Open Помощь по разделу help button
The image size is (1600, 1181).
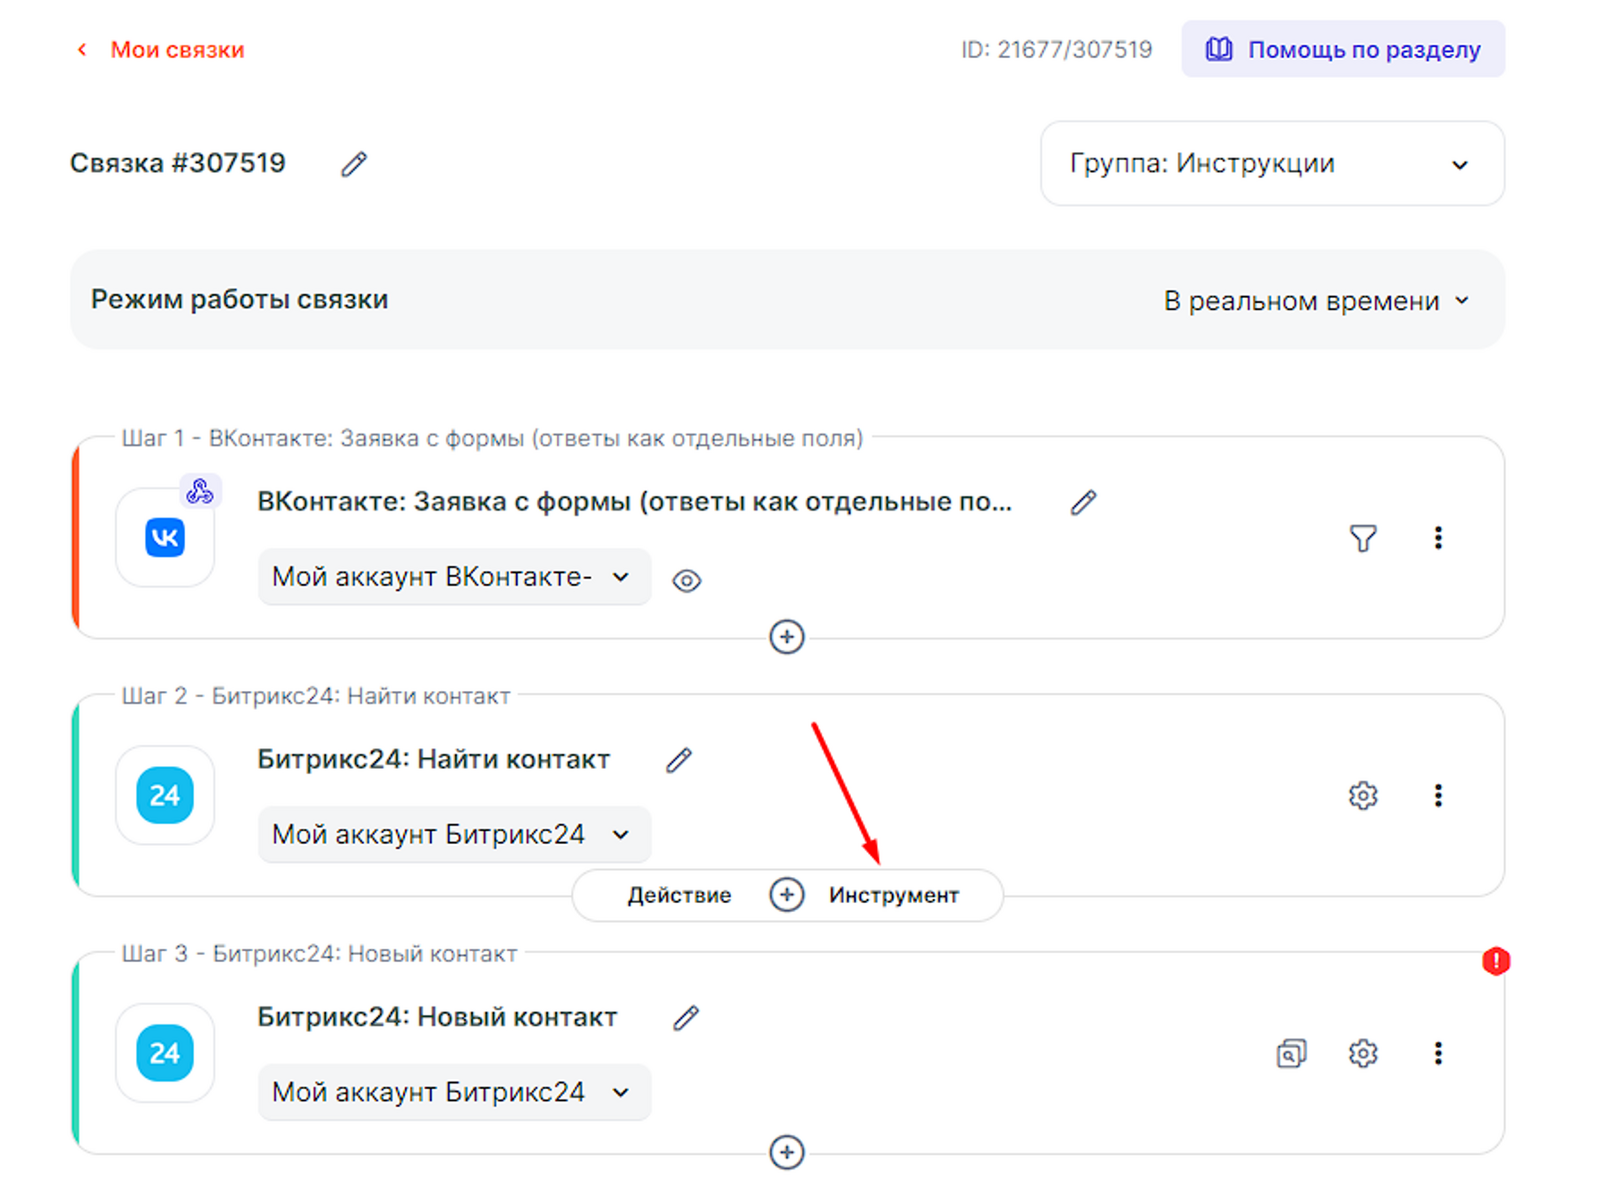pos(1342,50)
